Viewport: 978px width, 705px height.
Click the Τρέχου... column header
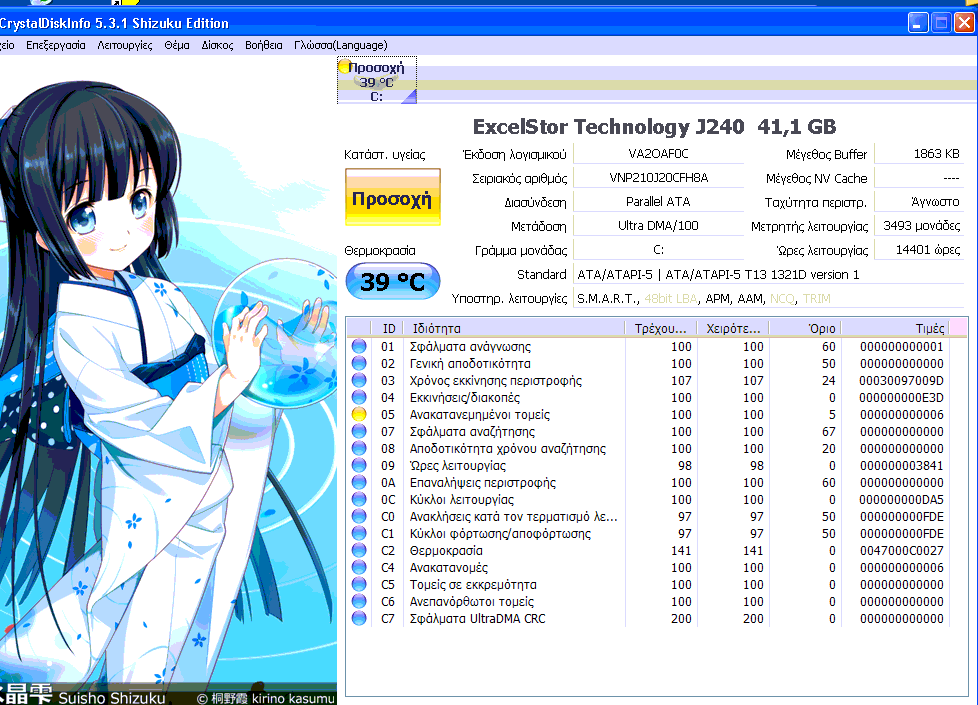pos(661,328)
